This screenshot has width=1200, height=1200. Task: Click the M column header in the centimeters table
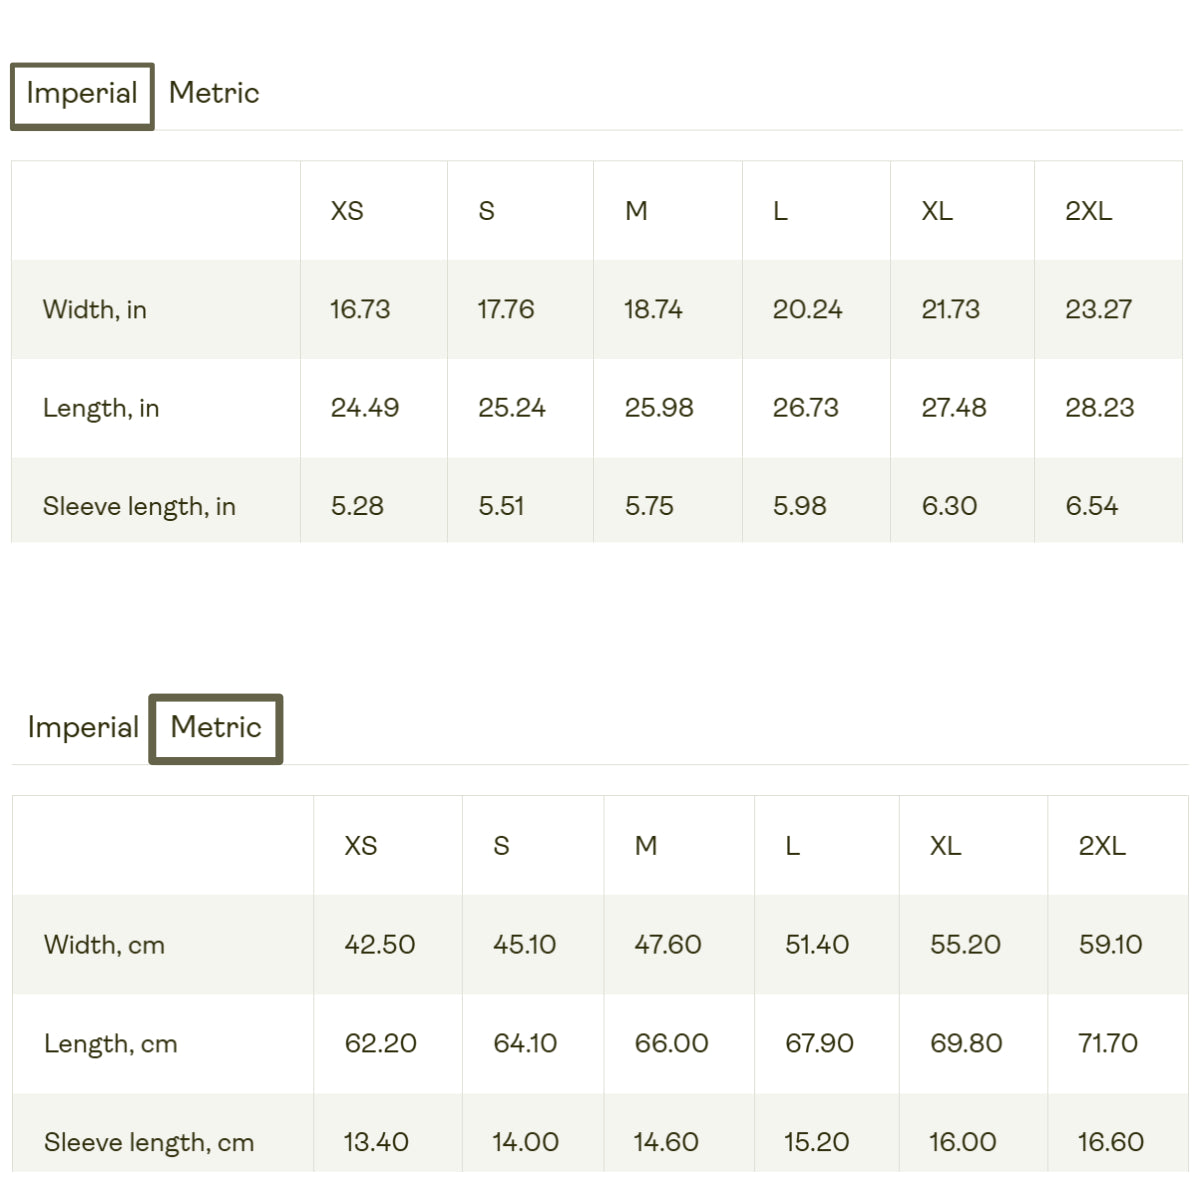tap(646, 846)
